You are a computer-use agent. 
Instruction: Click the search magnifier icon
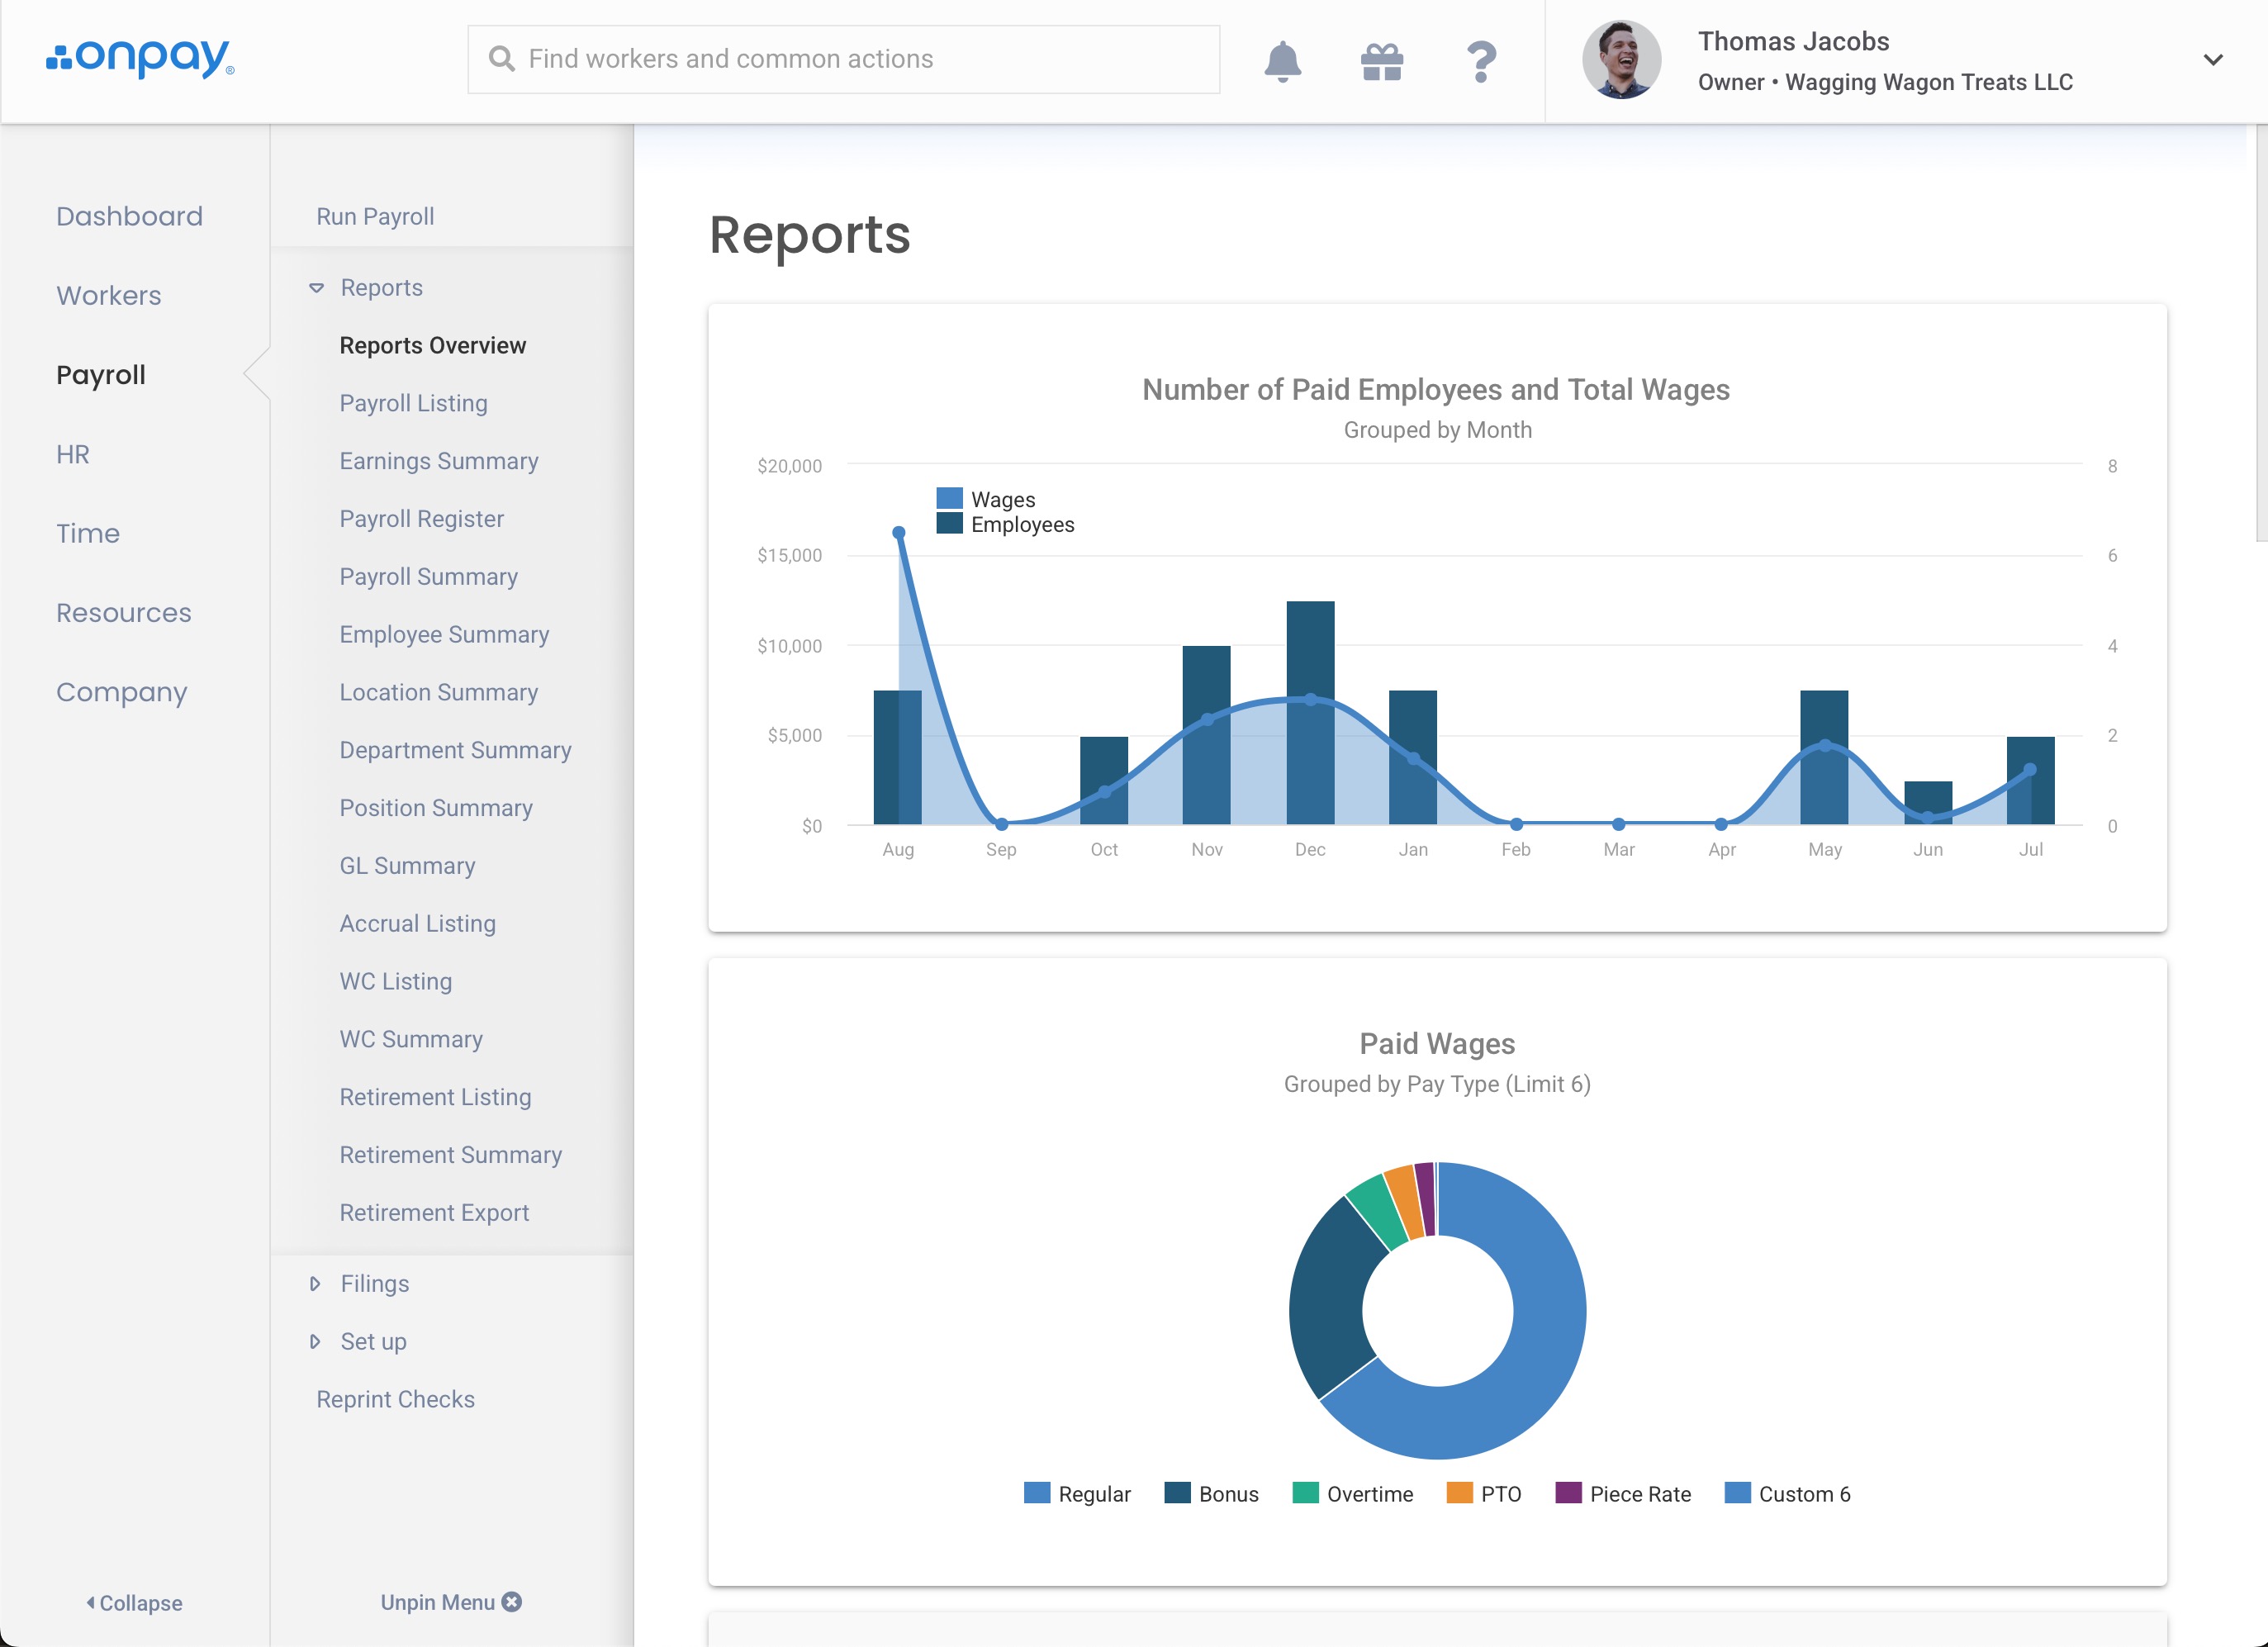pos(501,59)
